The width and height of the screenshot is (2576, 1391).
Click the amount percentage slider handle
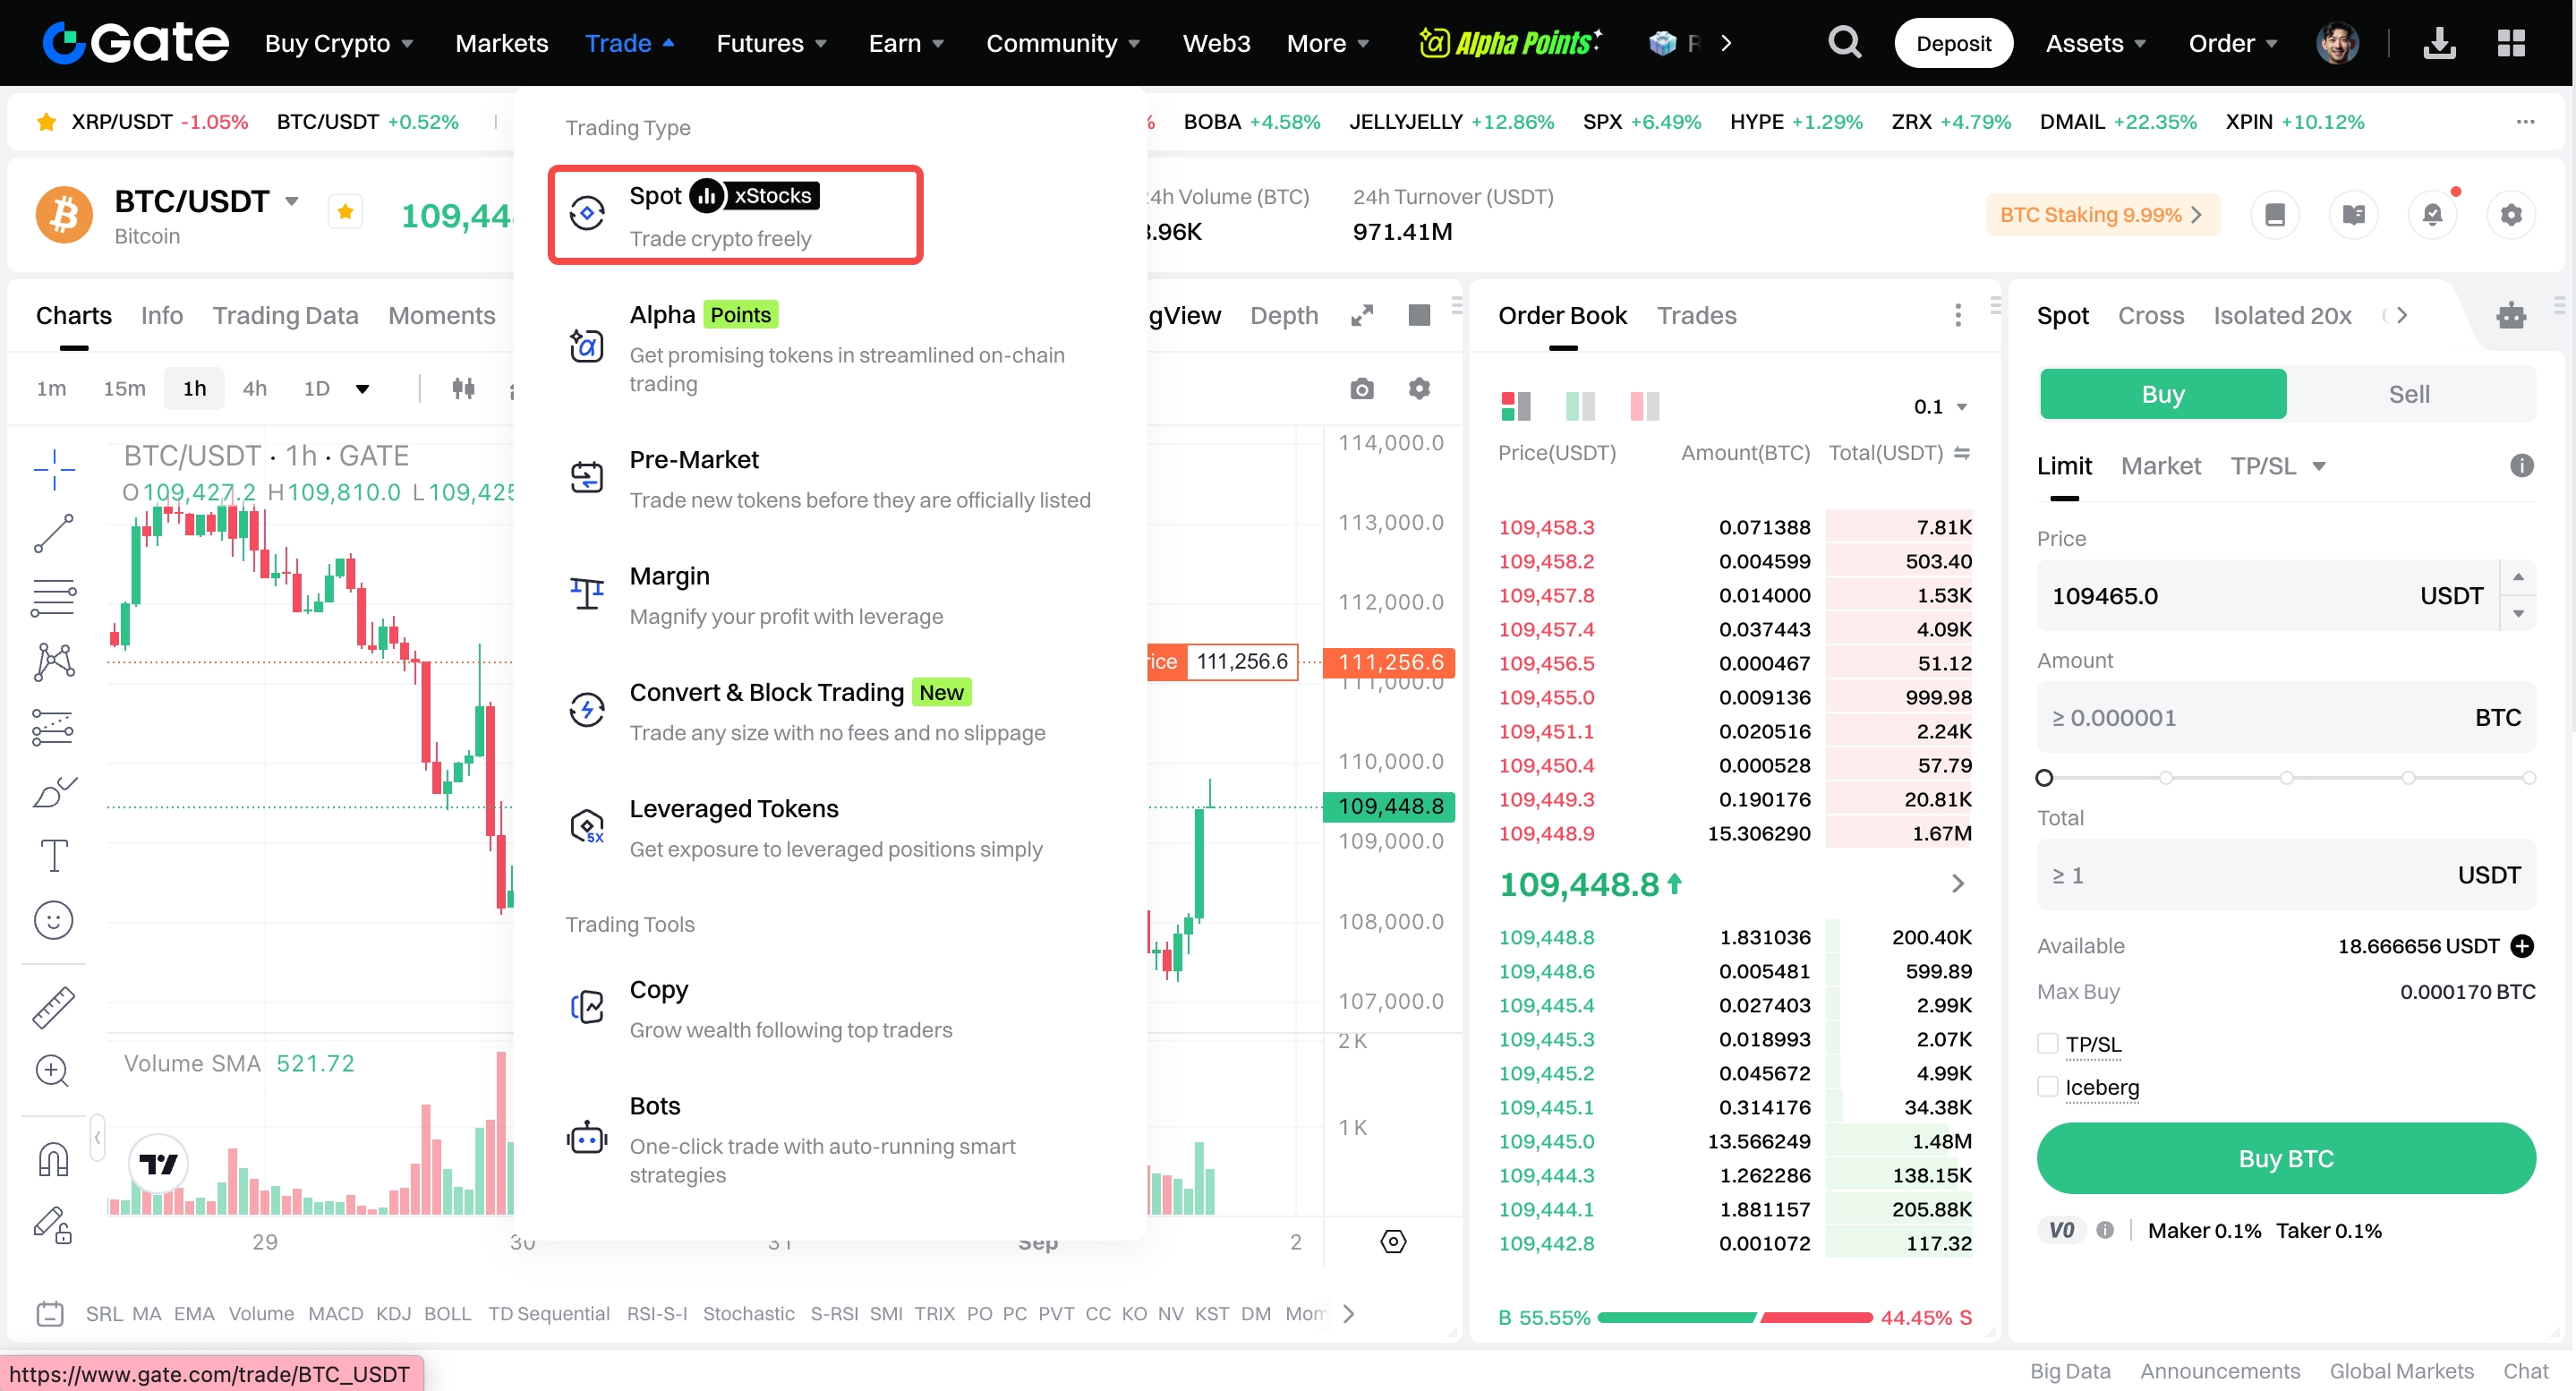click(2044, 777)
